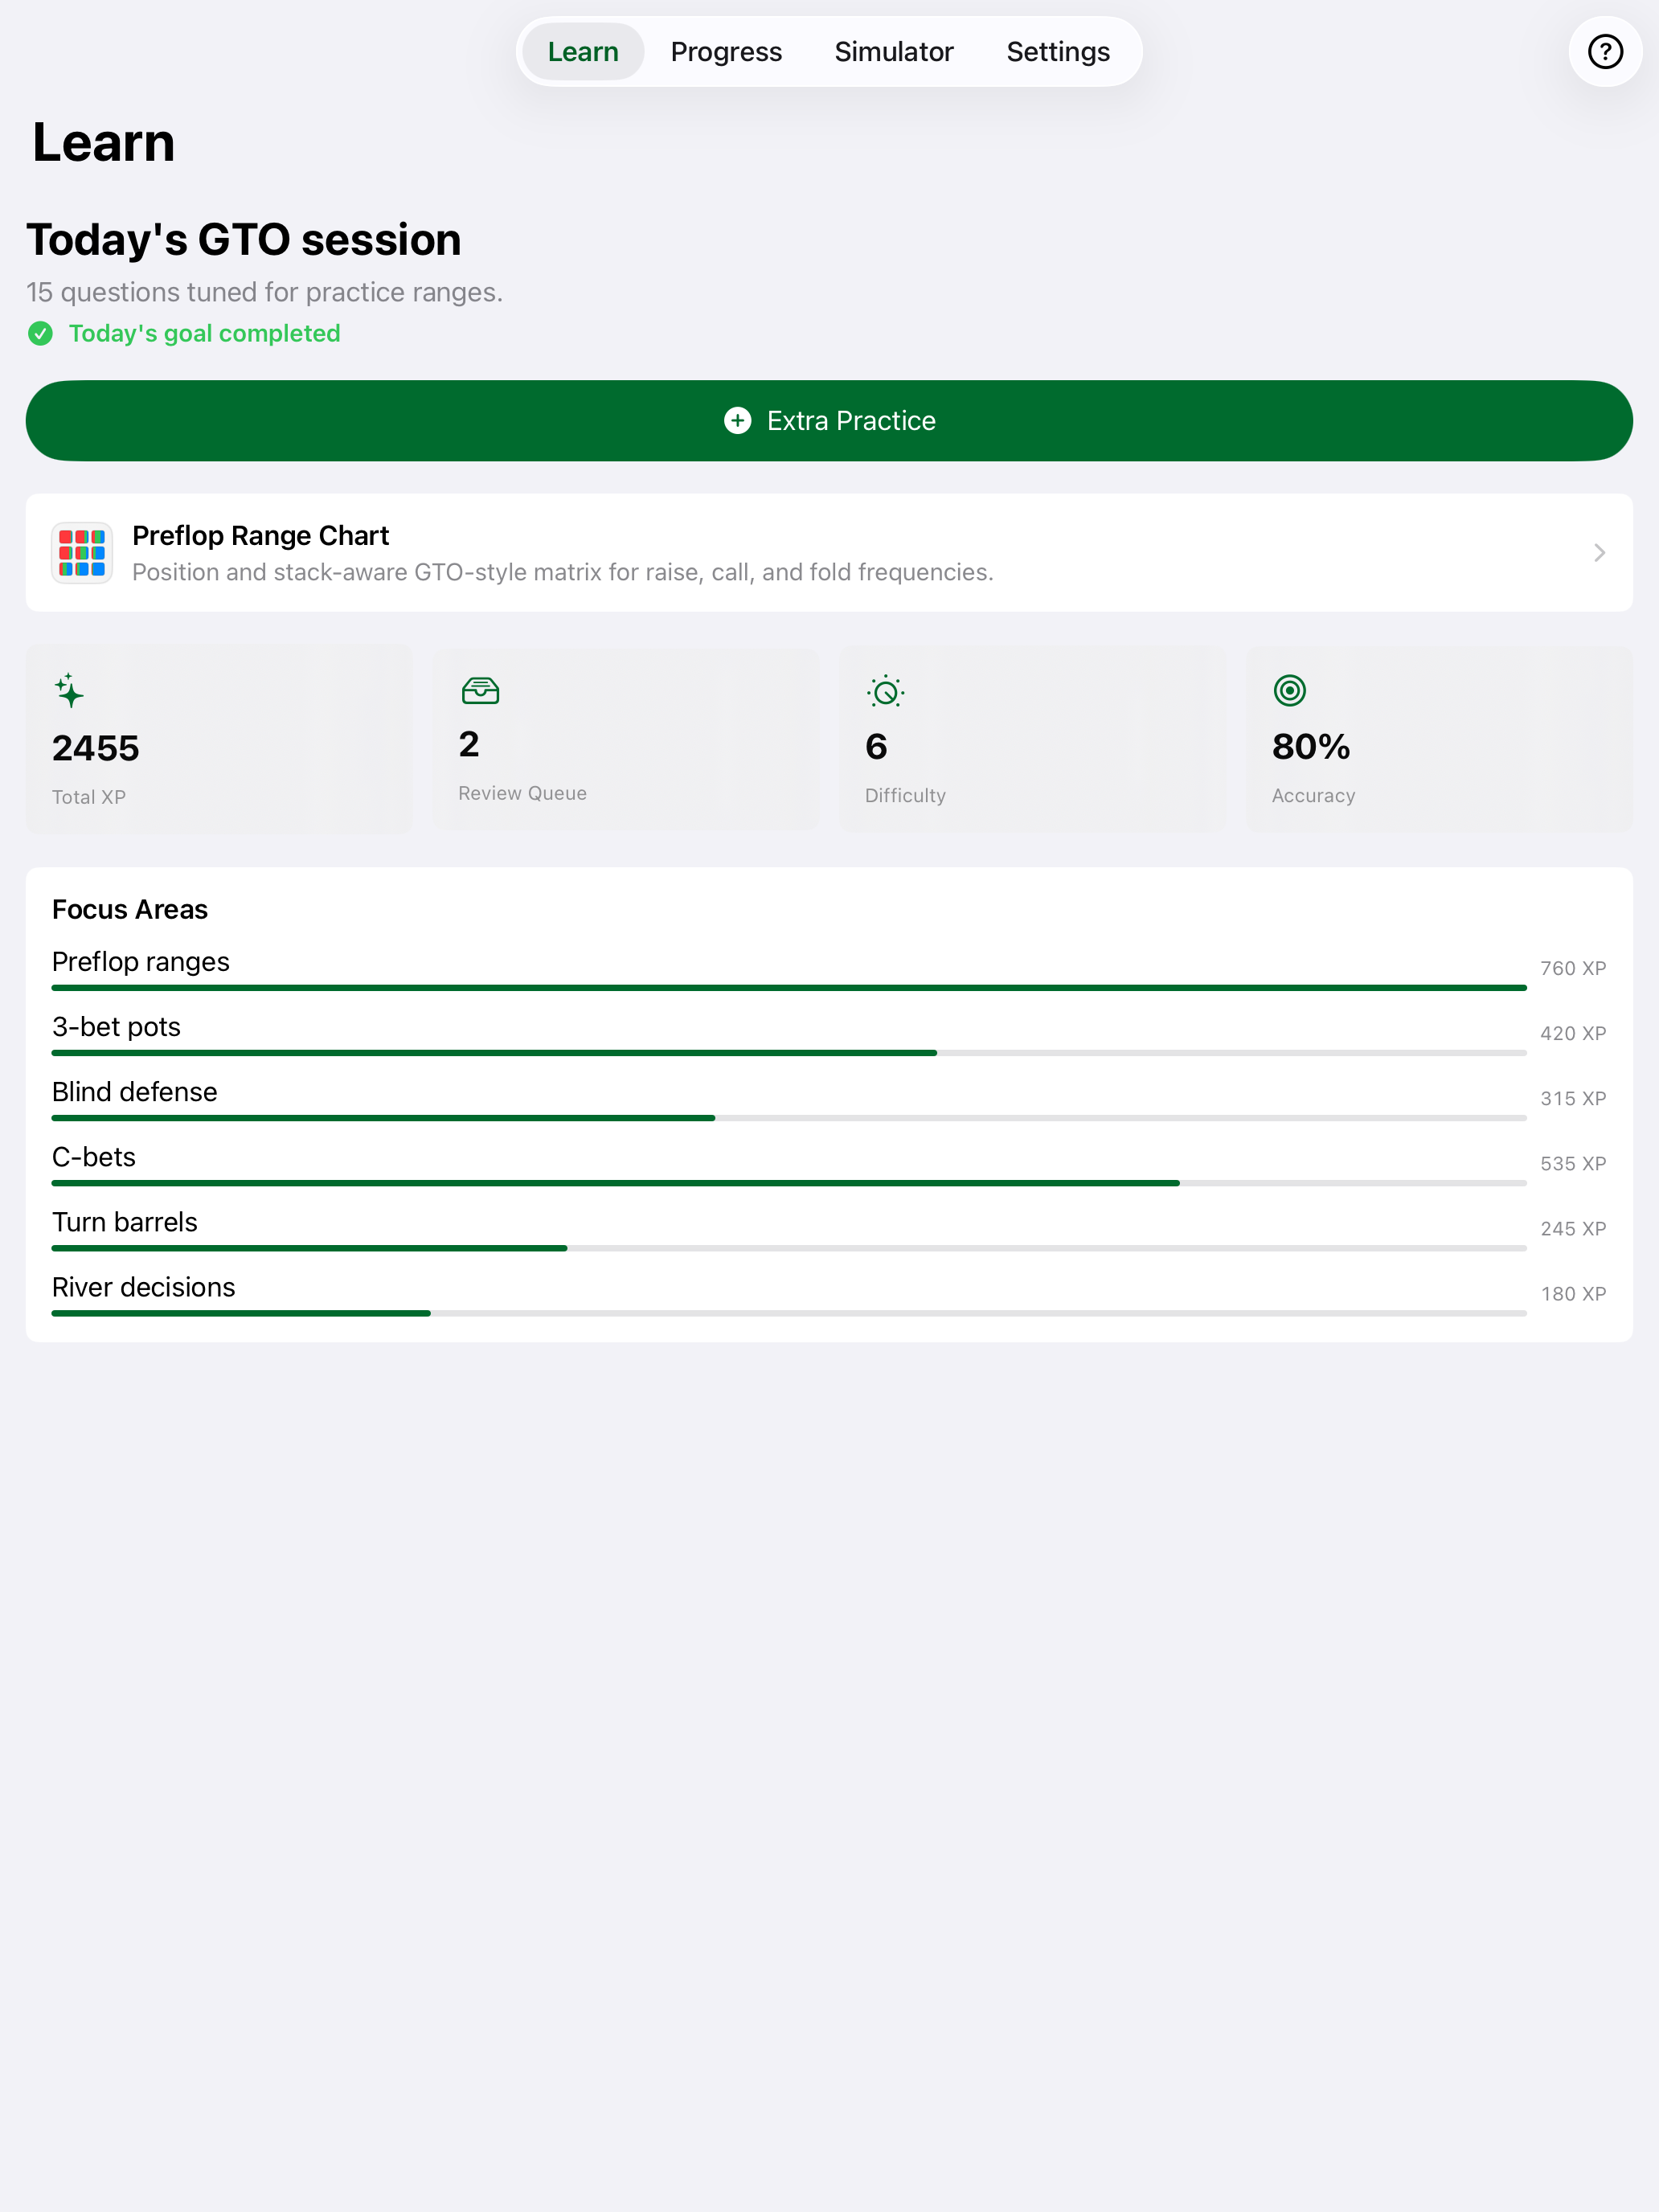Screen dimensions: 1659x2212
Task: Click the 'Focus Areas' heading
Action: point(130,909)
